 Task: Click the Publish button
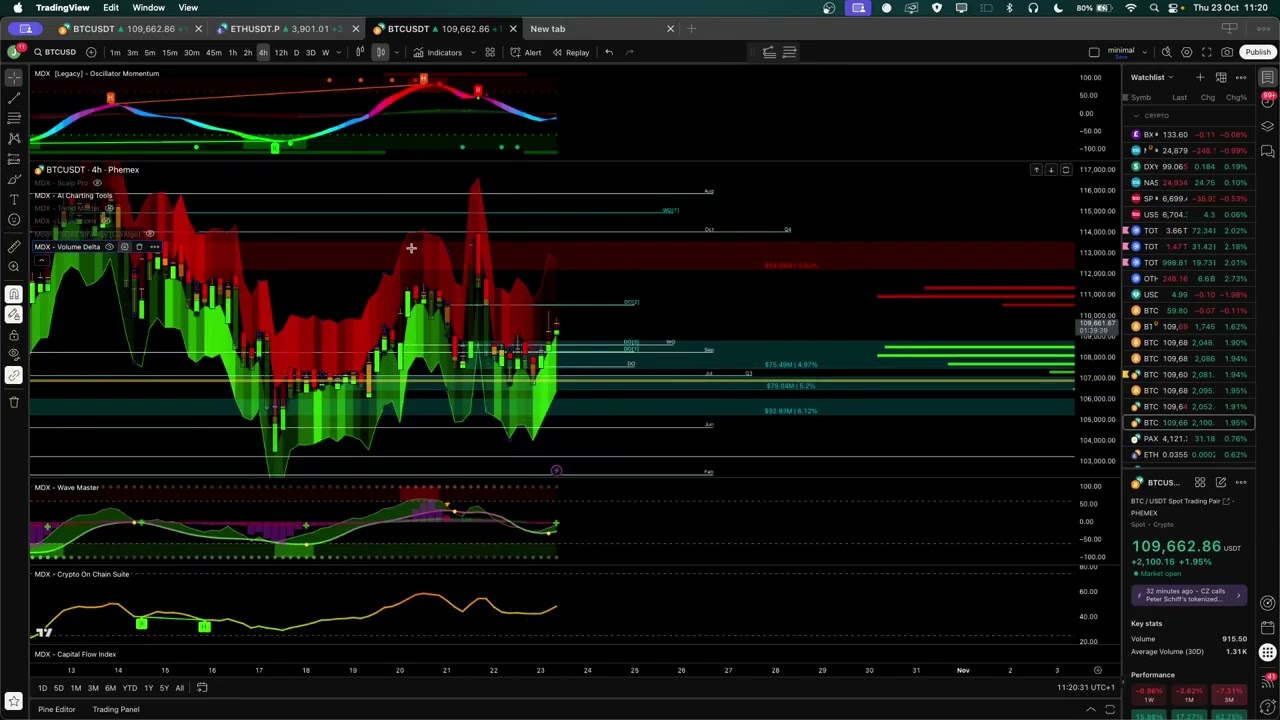(x=1258, y=52)
